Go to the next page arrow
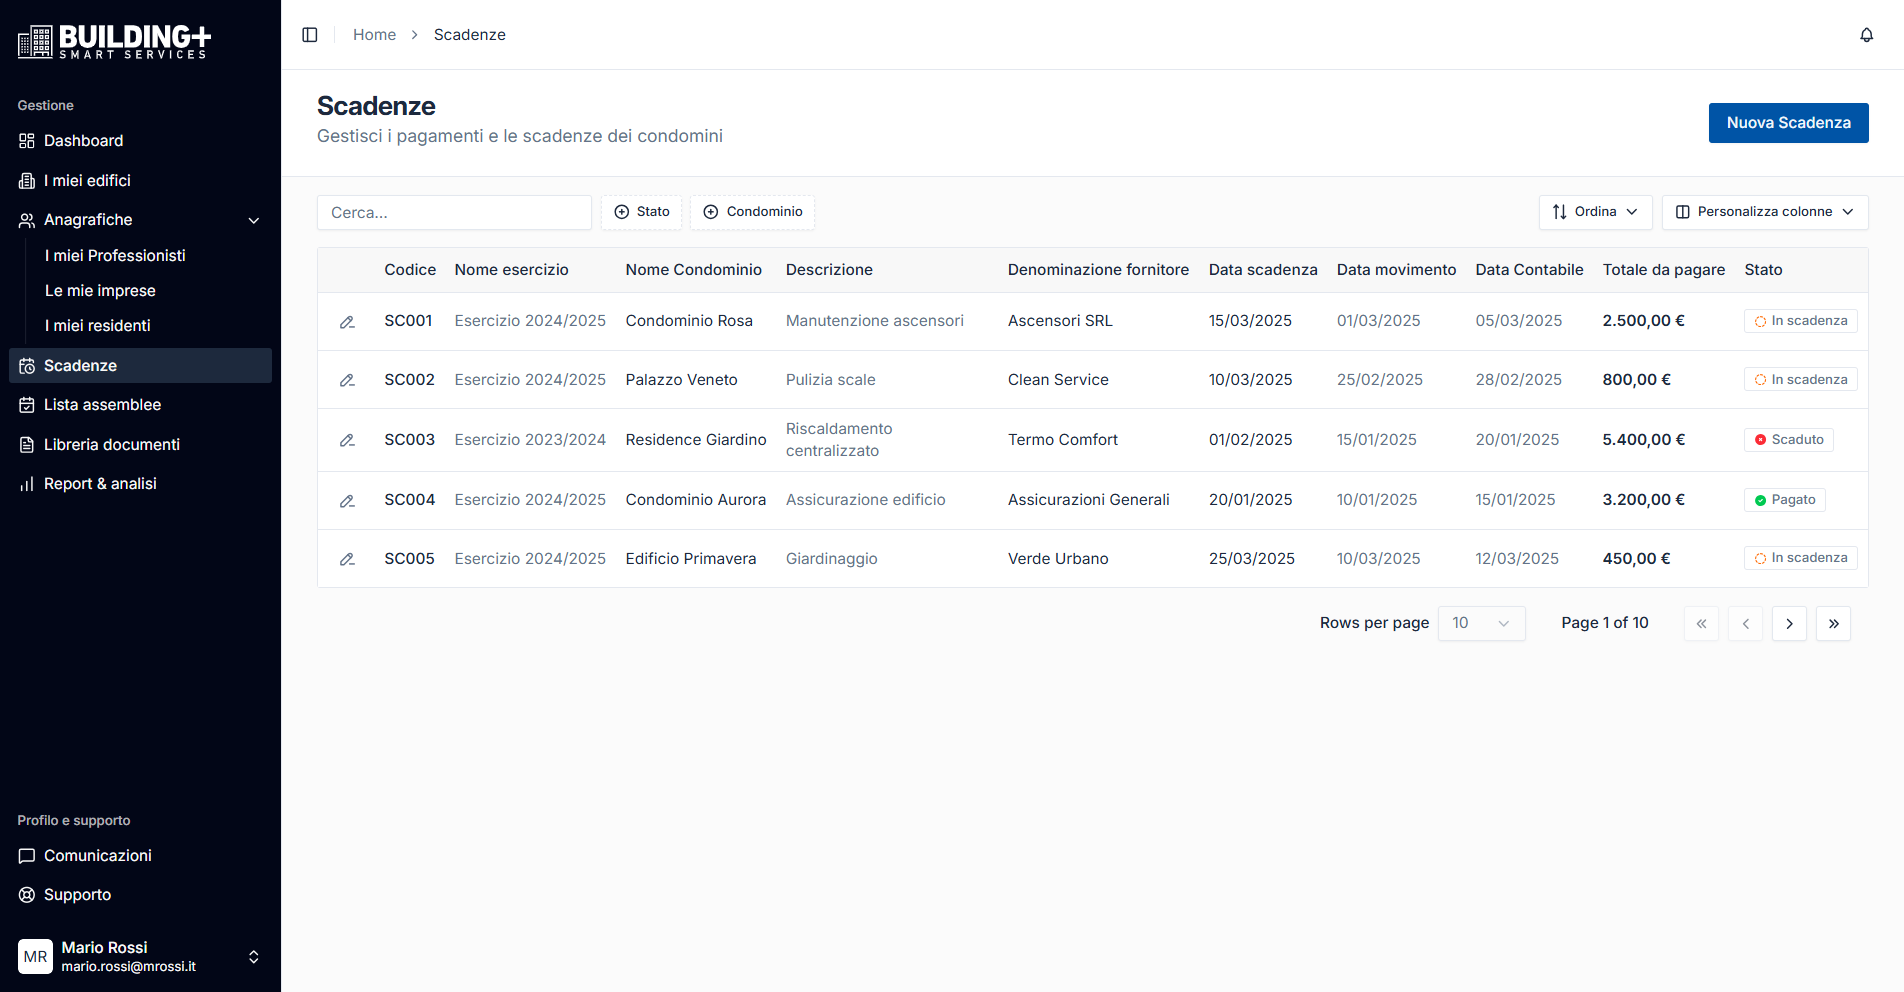This screenshot has width=1904, height=992. (1789, 623)
